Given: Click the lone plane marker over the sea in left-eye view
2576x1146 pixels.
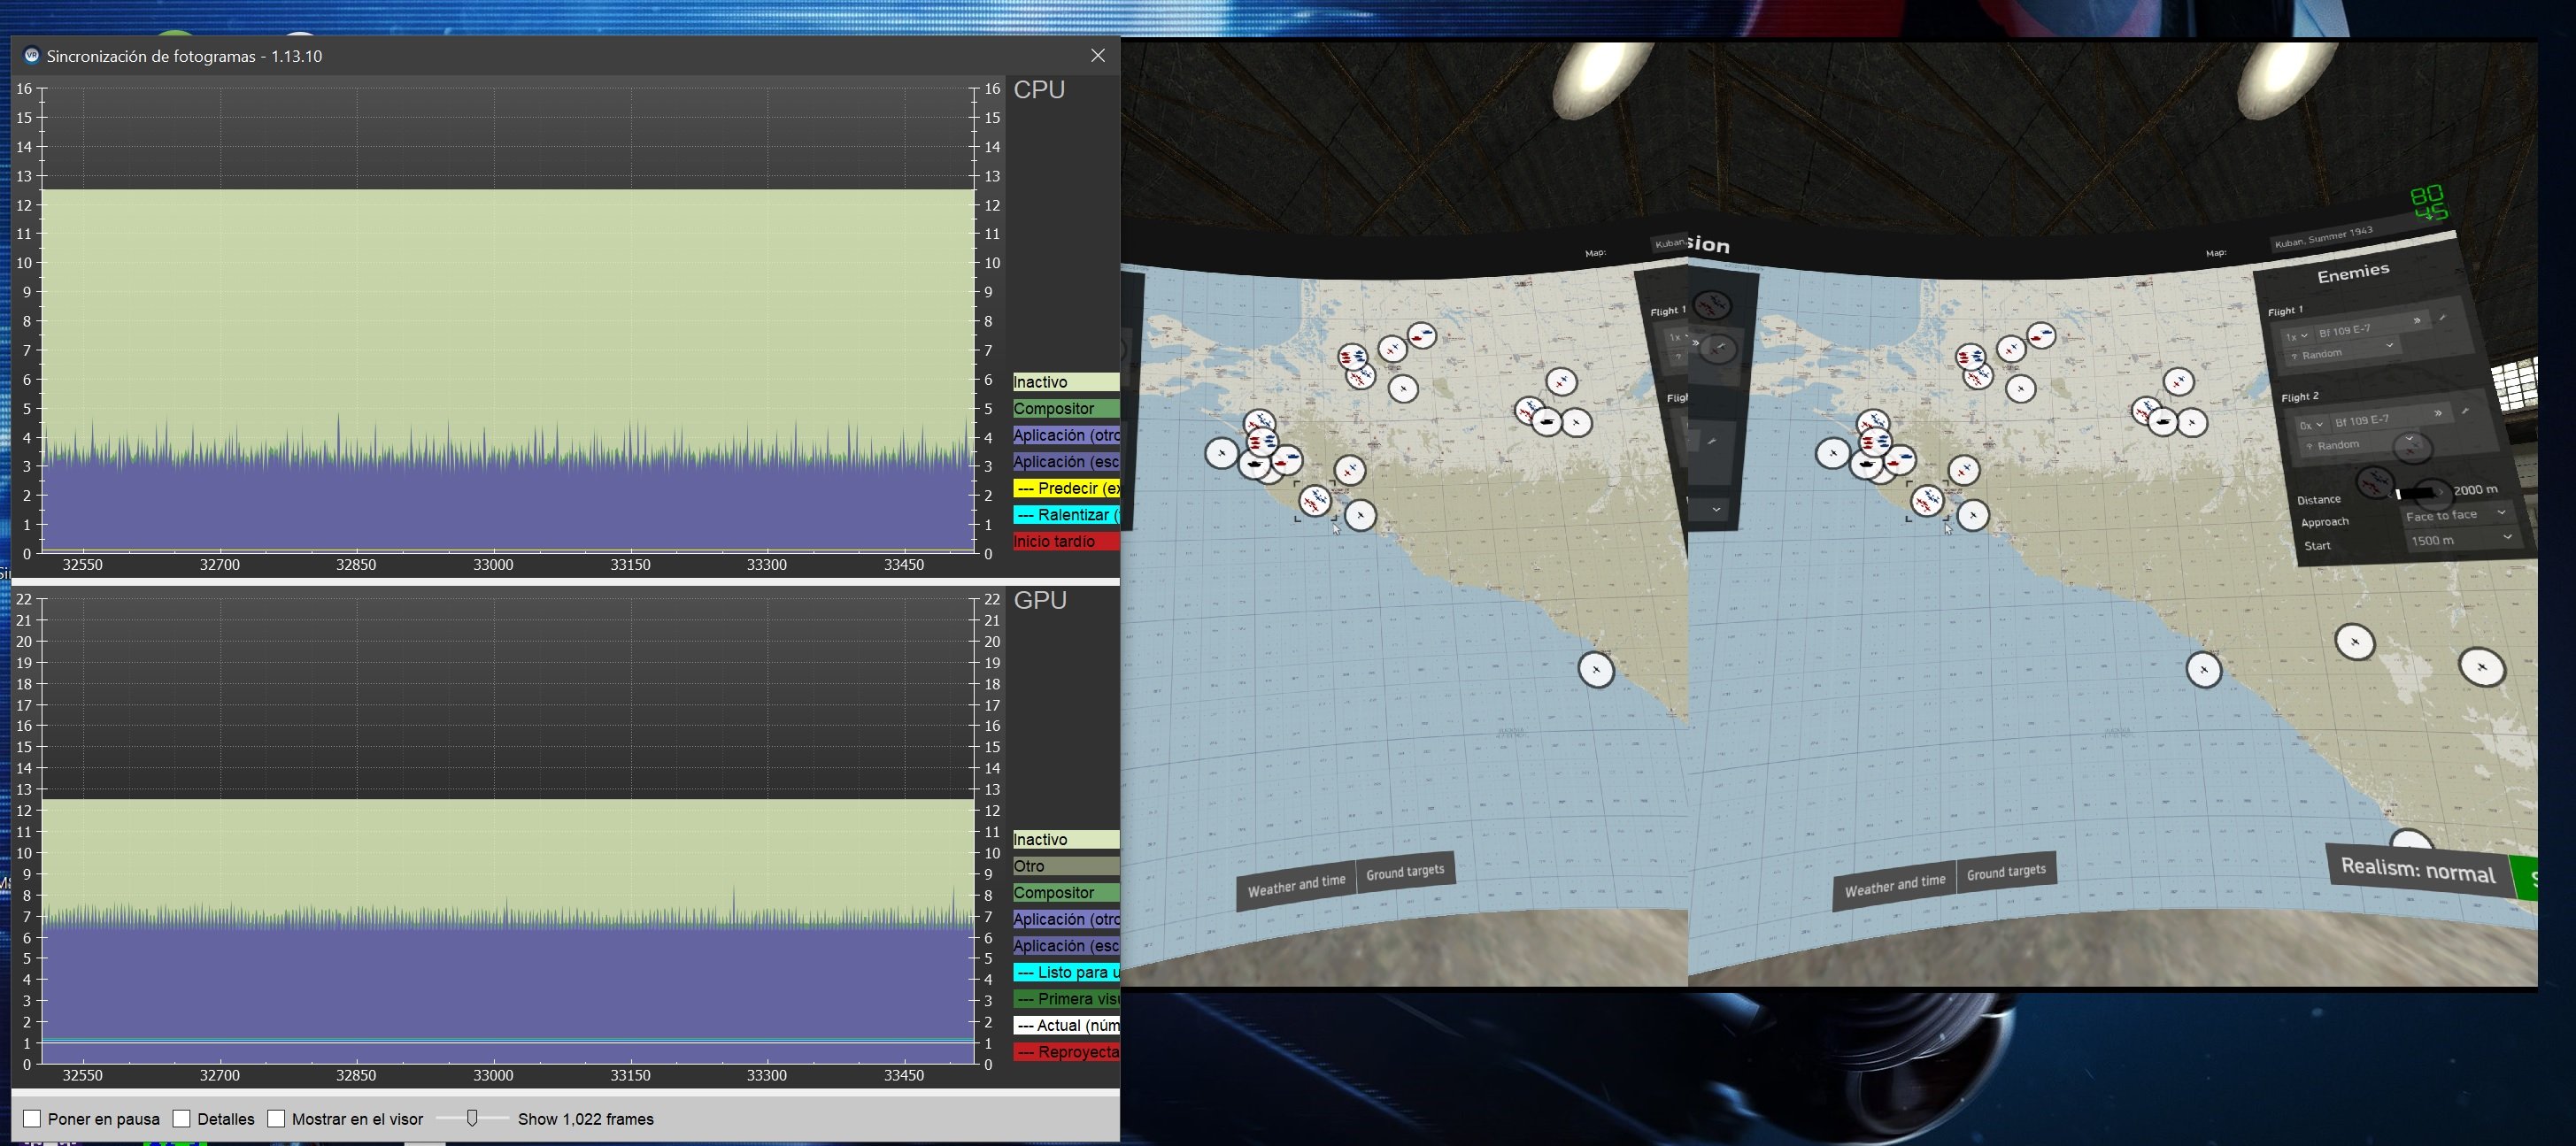Looking at the screenshot, I should pos(1595,669).
